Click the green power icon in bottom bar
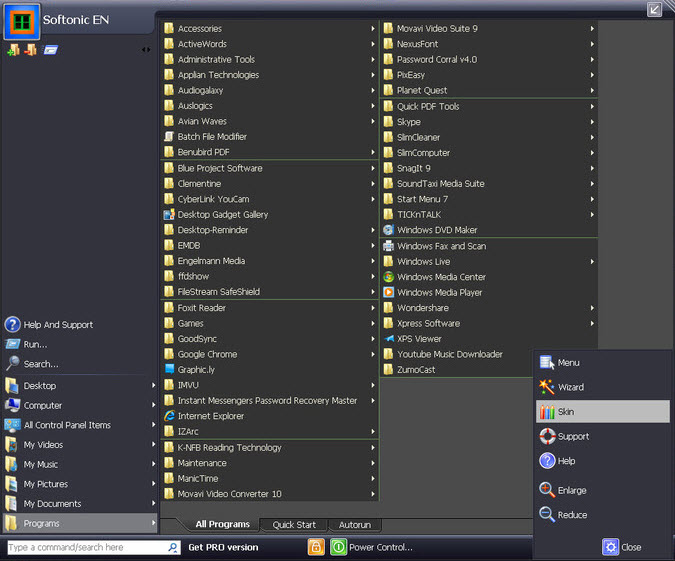The image size is (675, 561). (x=338, y=547)
